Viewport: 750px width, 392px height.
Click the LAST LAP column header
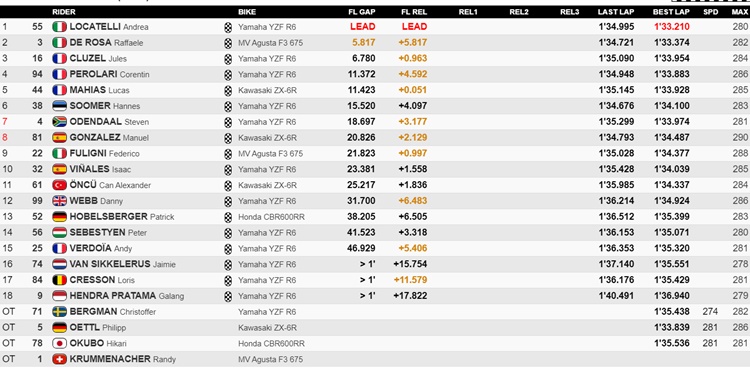pyautogui.click(x=616, y=12)
